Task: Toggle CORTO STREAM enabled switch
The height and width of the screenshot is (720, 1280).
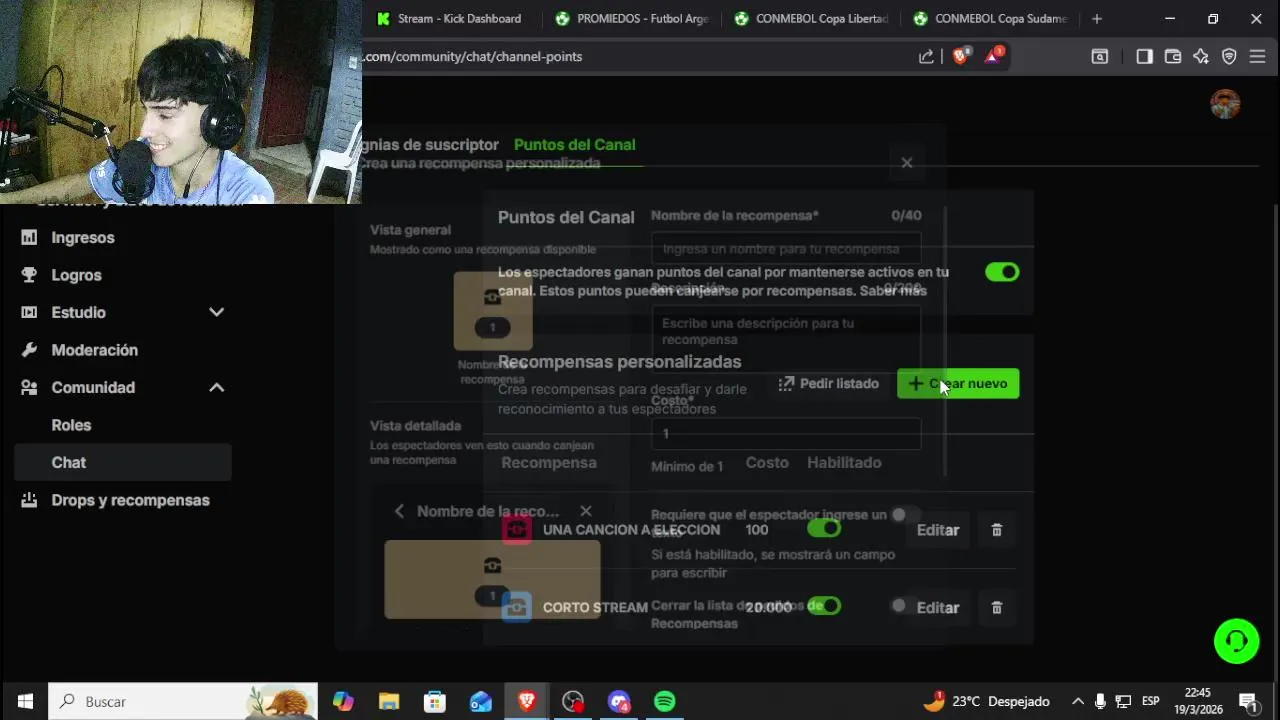Action: point(824,606)
